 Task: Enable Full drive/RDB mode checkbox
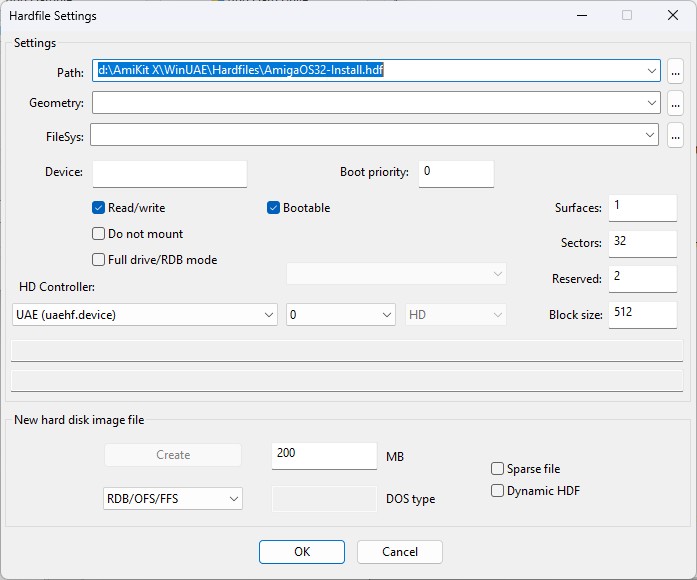[x=99, y=260]
